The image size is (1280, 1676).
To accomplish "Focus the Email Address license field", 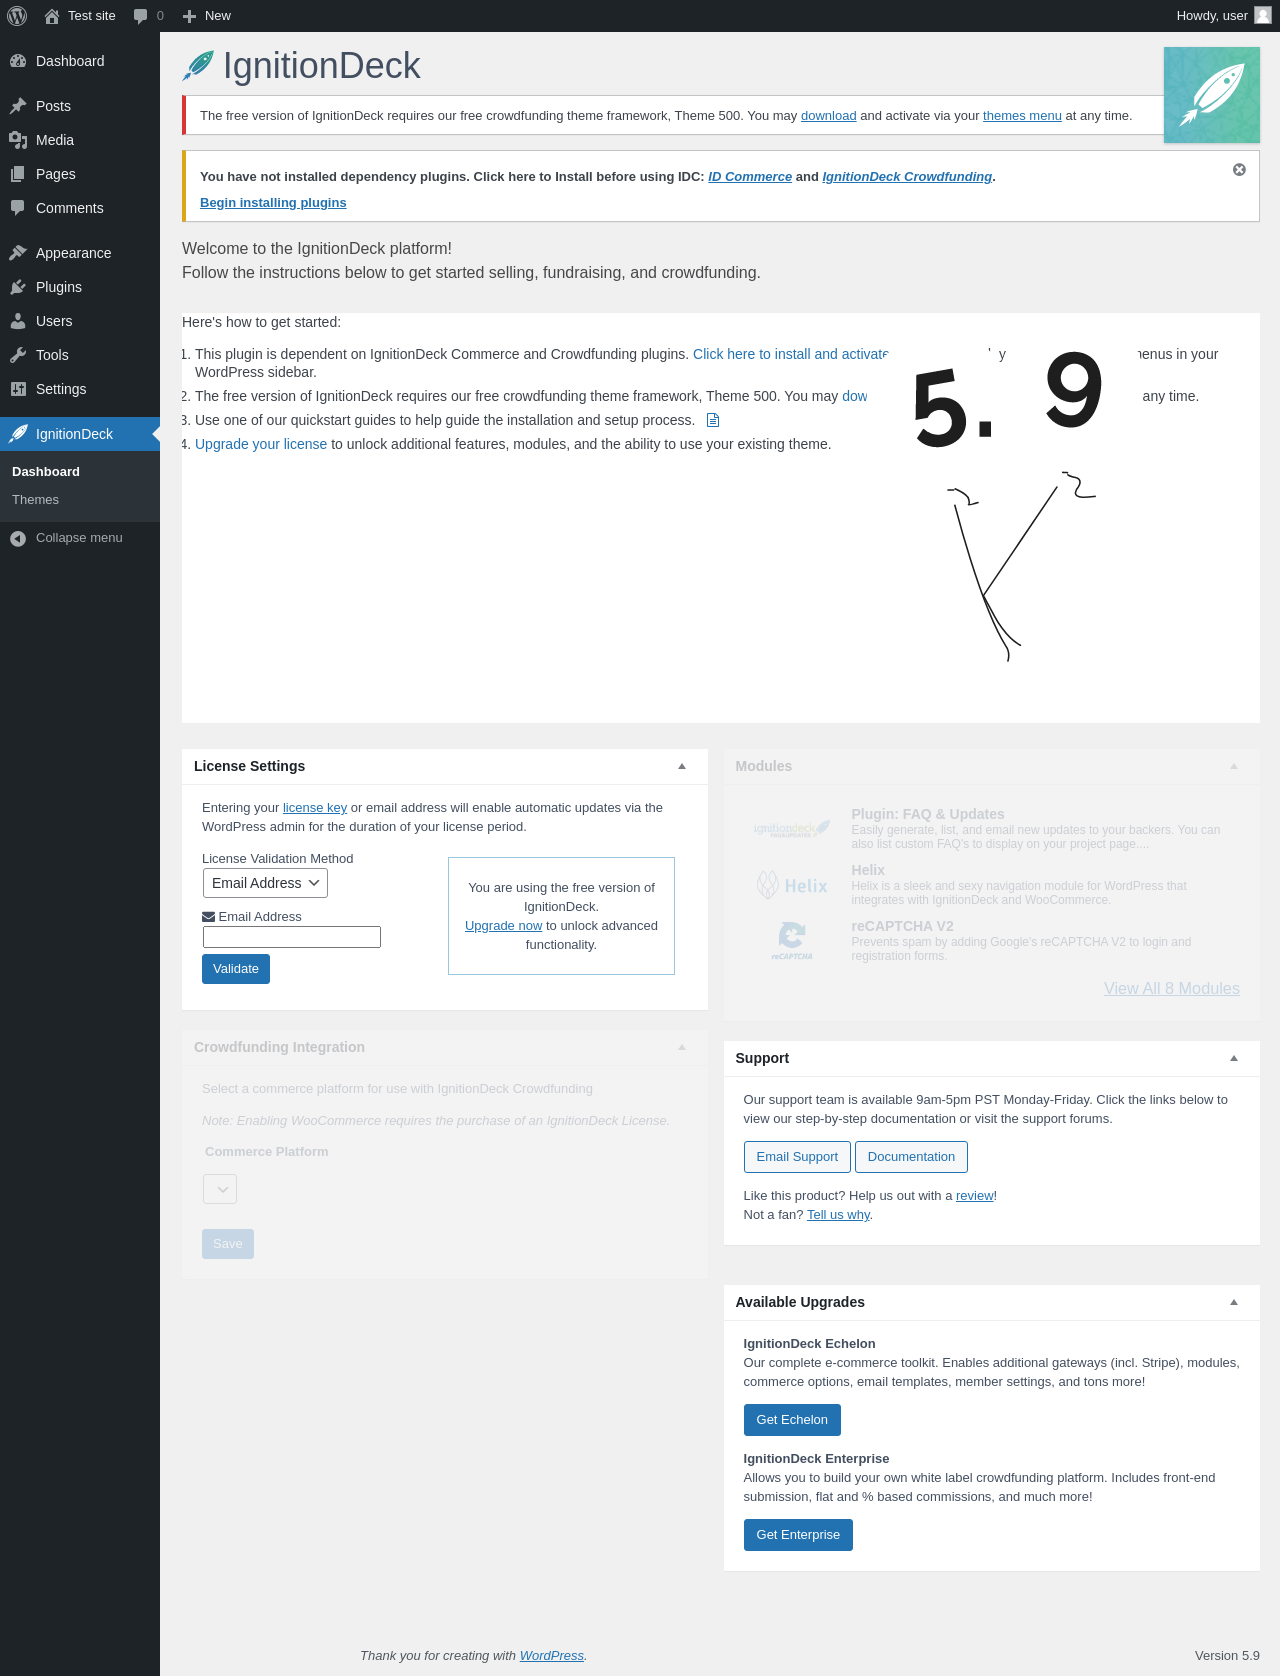I will tap(292, 937).
